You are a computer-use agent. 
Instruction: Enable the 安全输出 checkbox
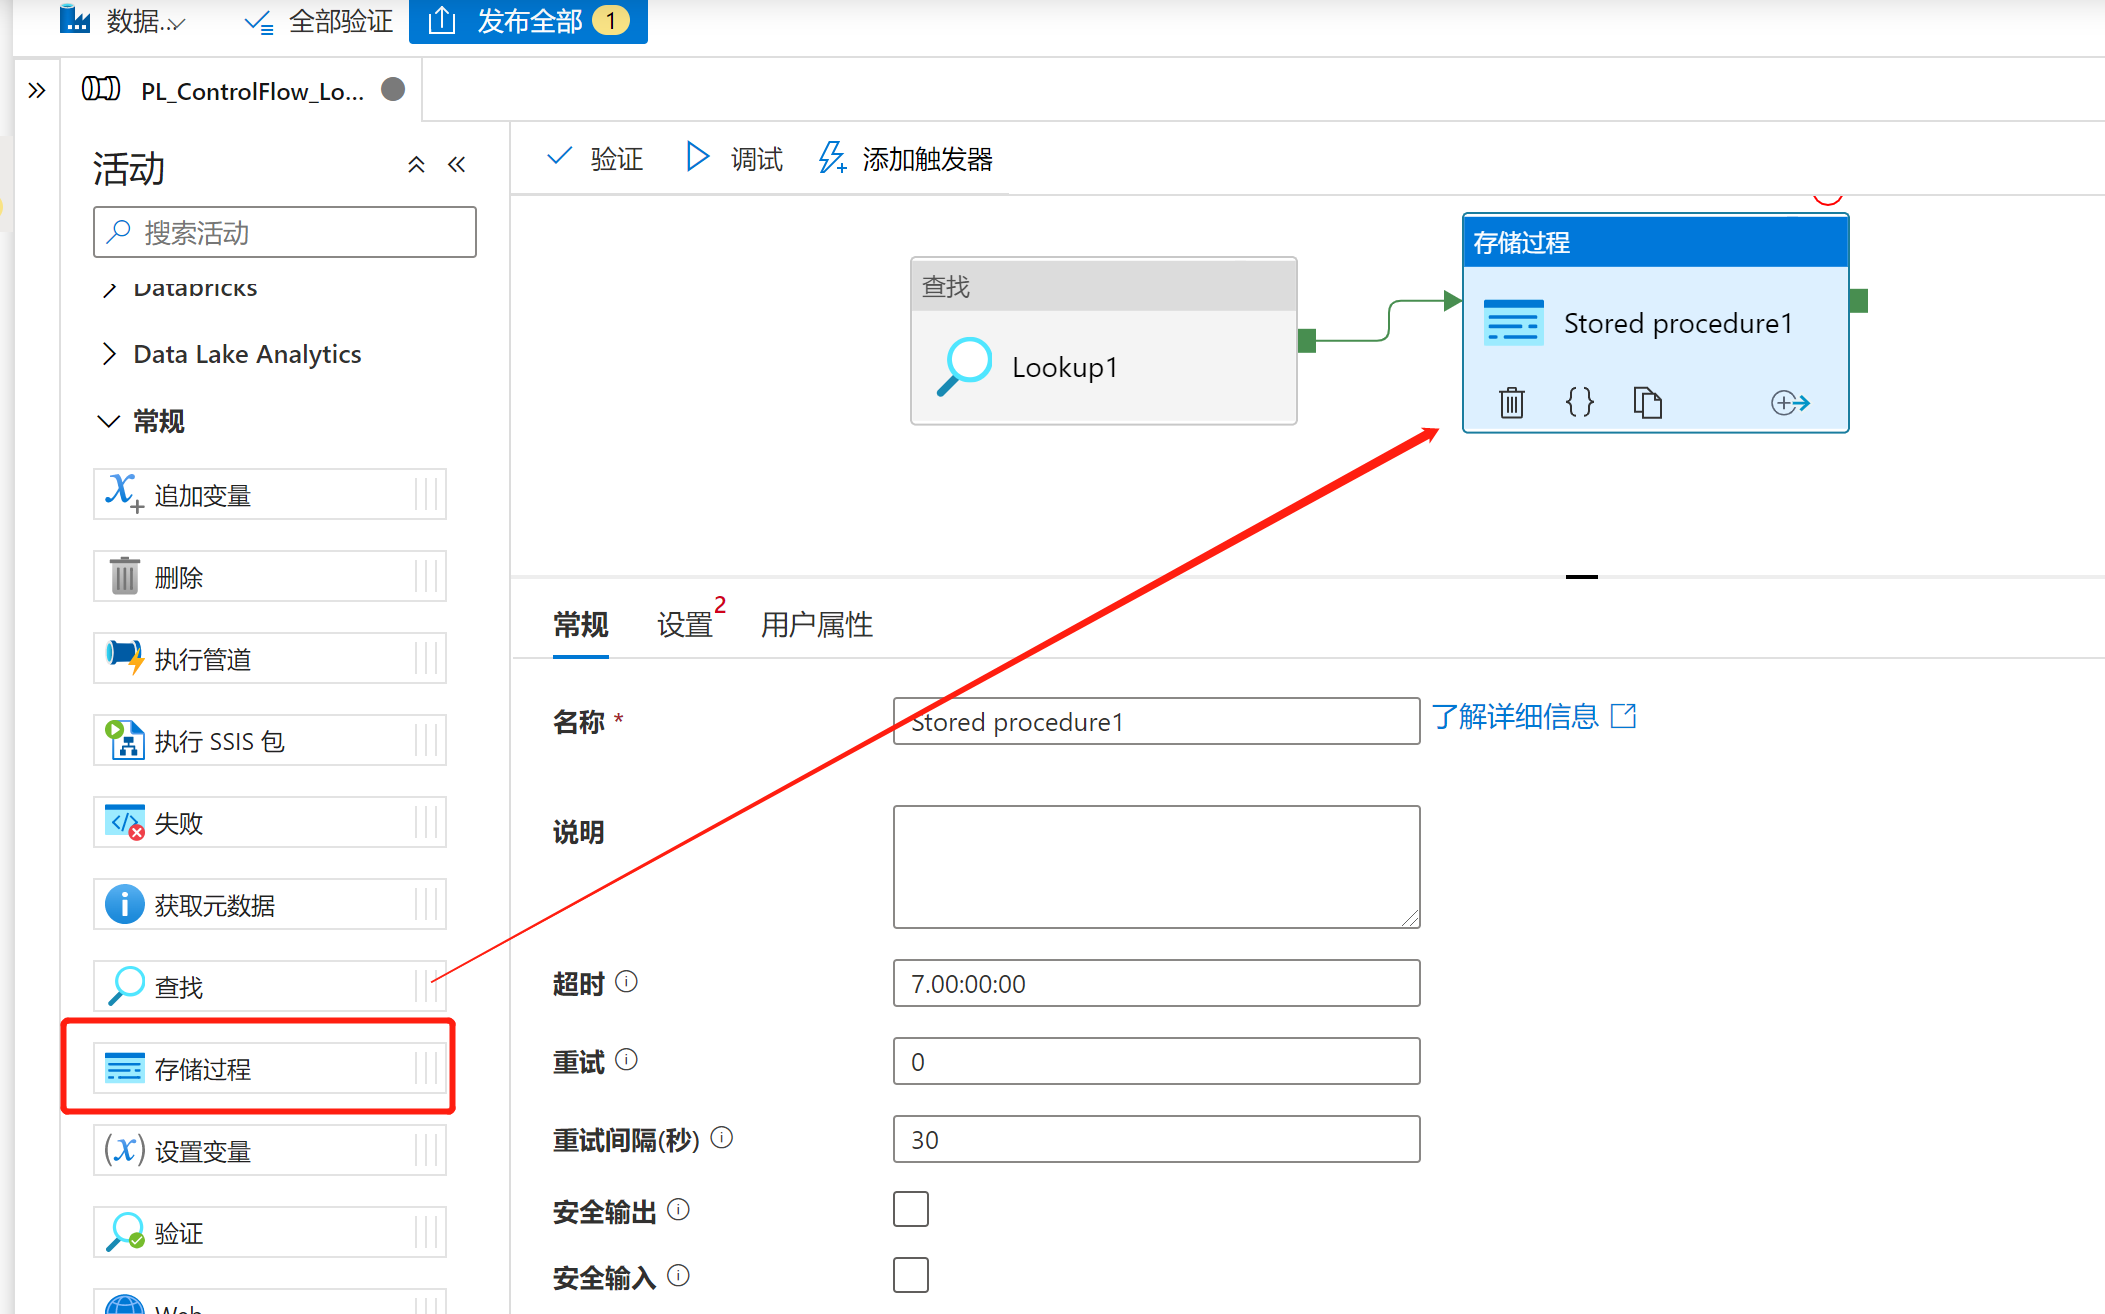click(910, 1208)
